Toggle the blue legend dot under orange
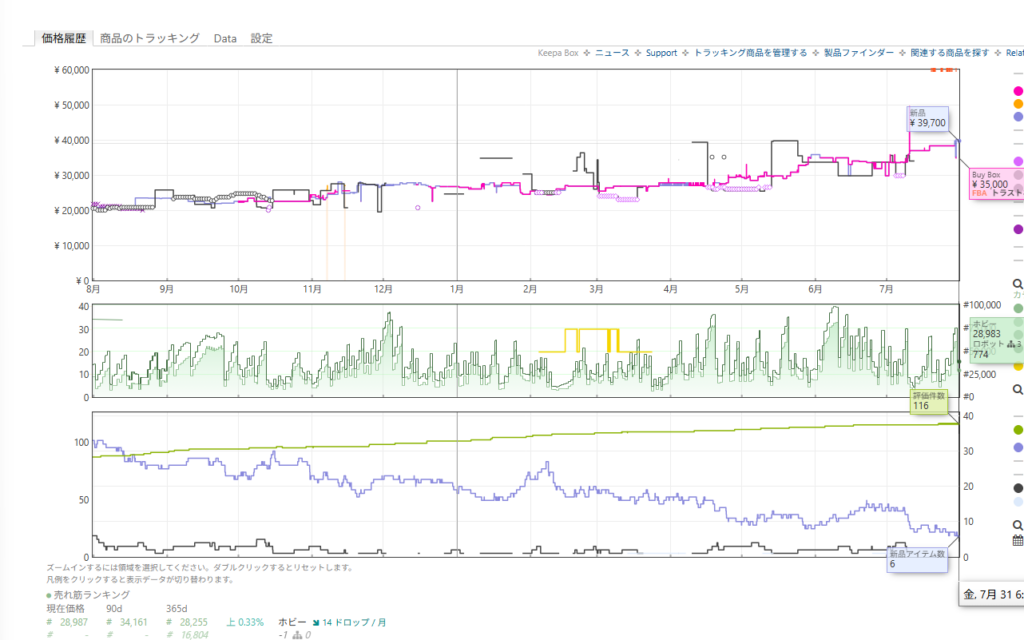This screenshot has width=1024, height=640. 1018,117
